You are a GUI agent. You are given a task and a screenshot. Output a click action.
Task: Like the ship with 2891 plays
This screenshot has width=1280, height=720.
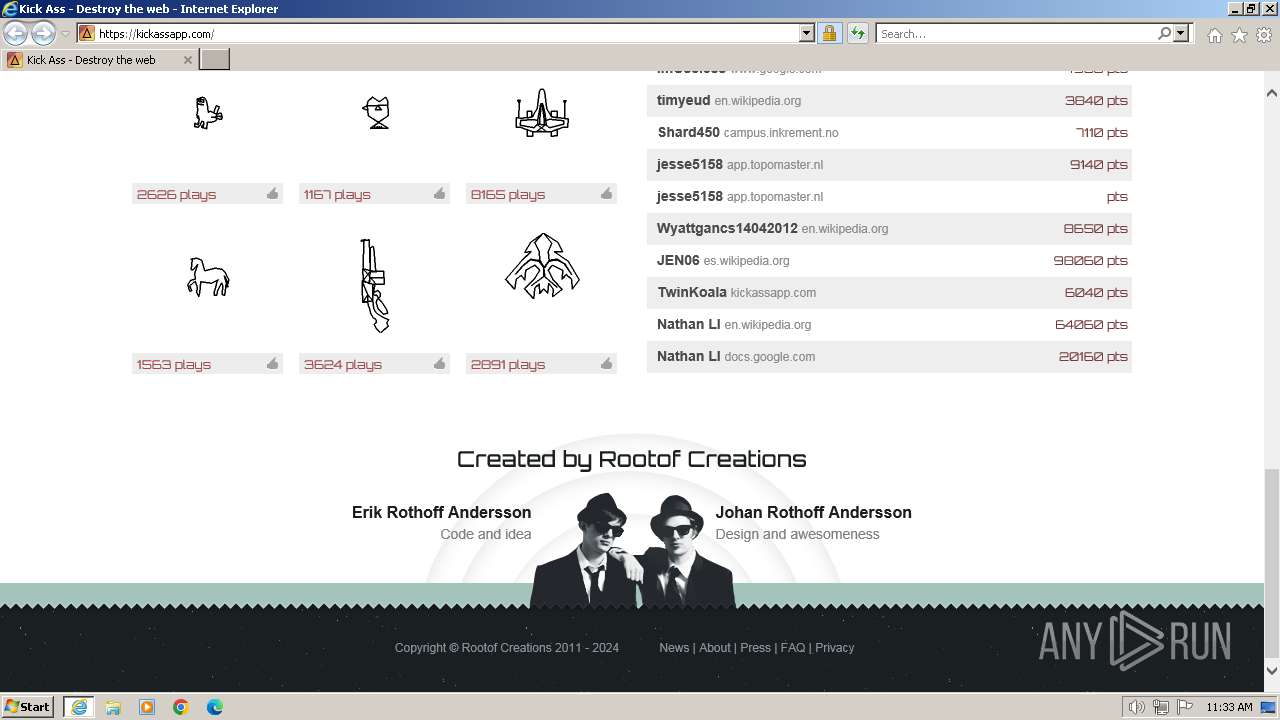[606, 364]
